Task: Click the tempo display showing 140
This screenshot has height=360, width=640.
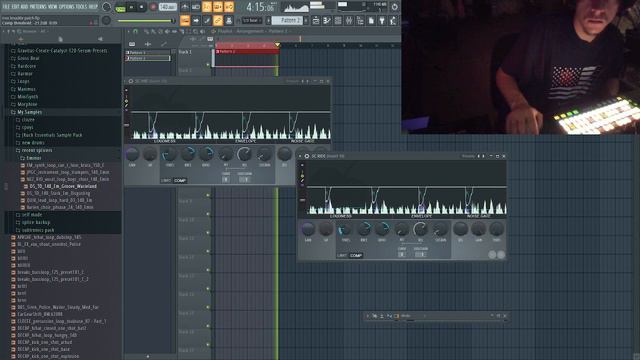Action: 167,7
